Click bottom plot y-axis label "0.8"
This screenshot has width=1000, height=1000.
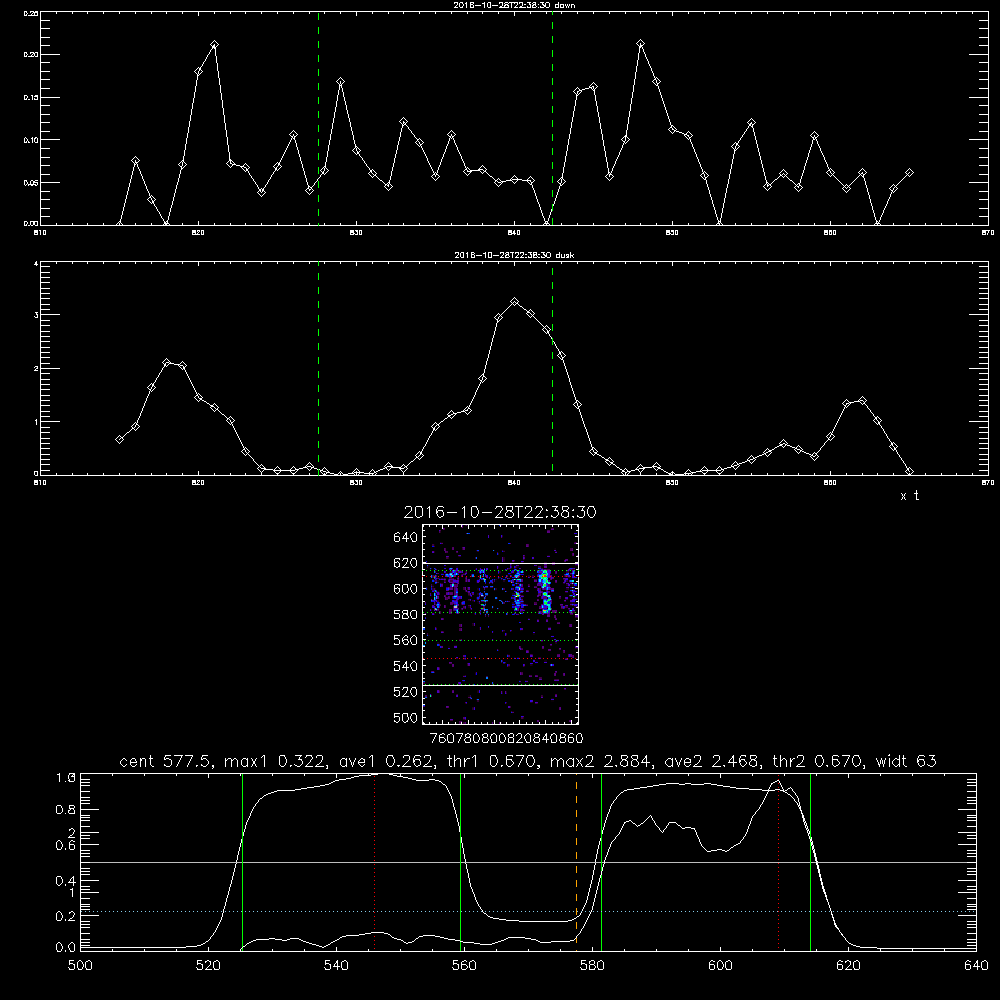66,810
